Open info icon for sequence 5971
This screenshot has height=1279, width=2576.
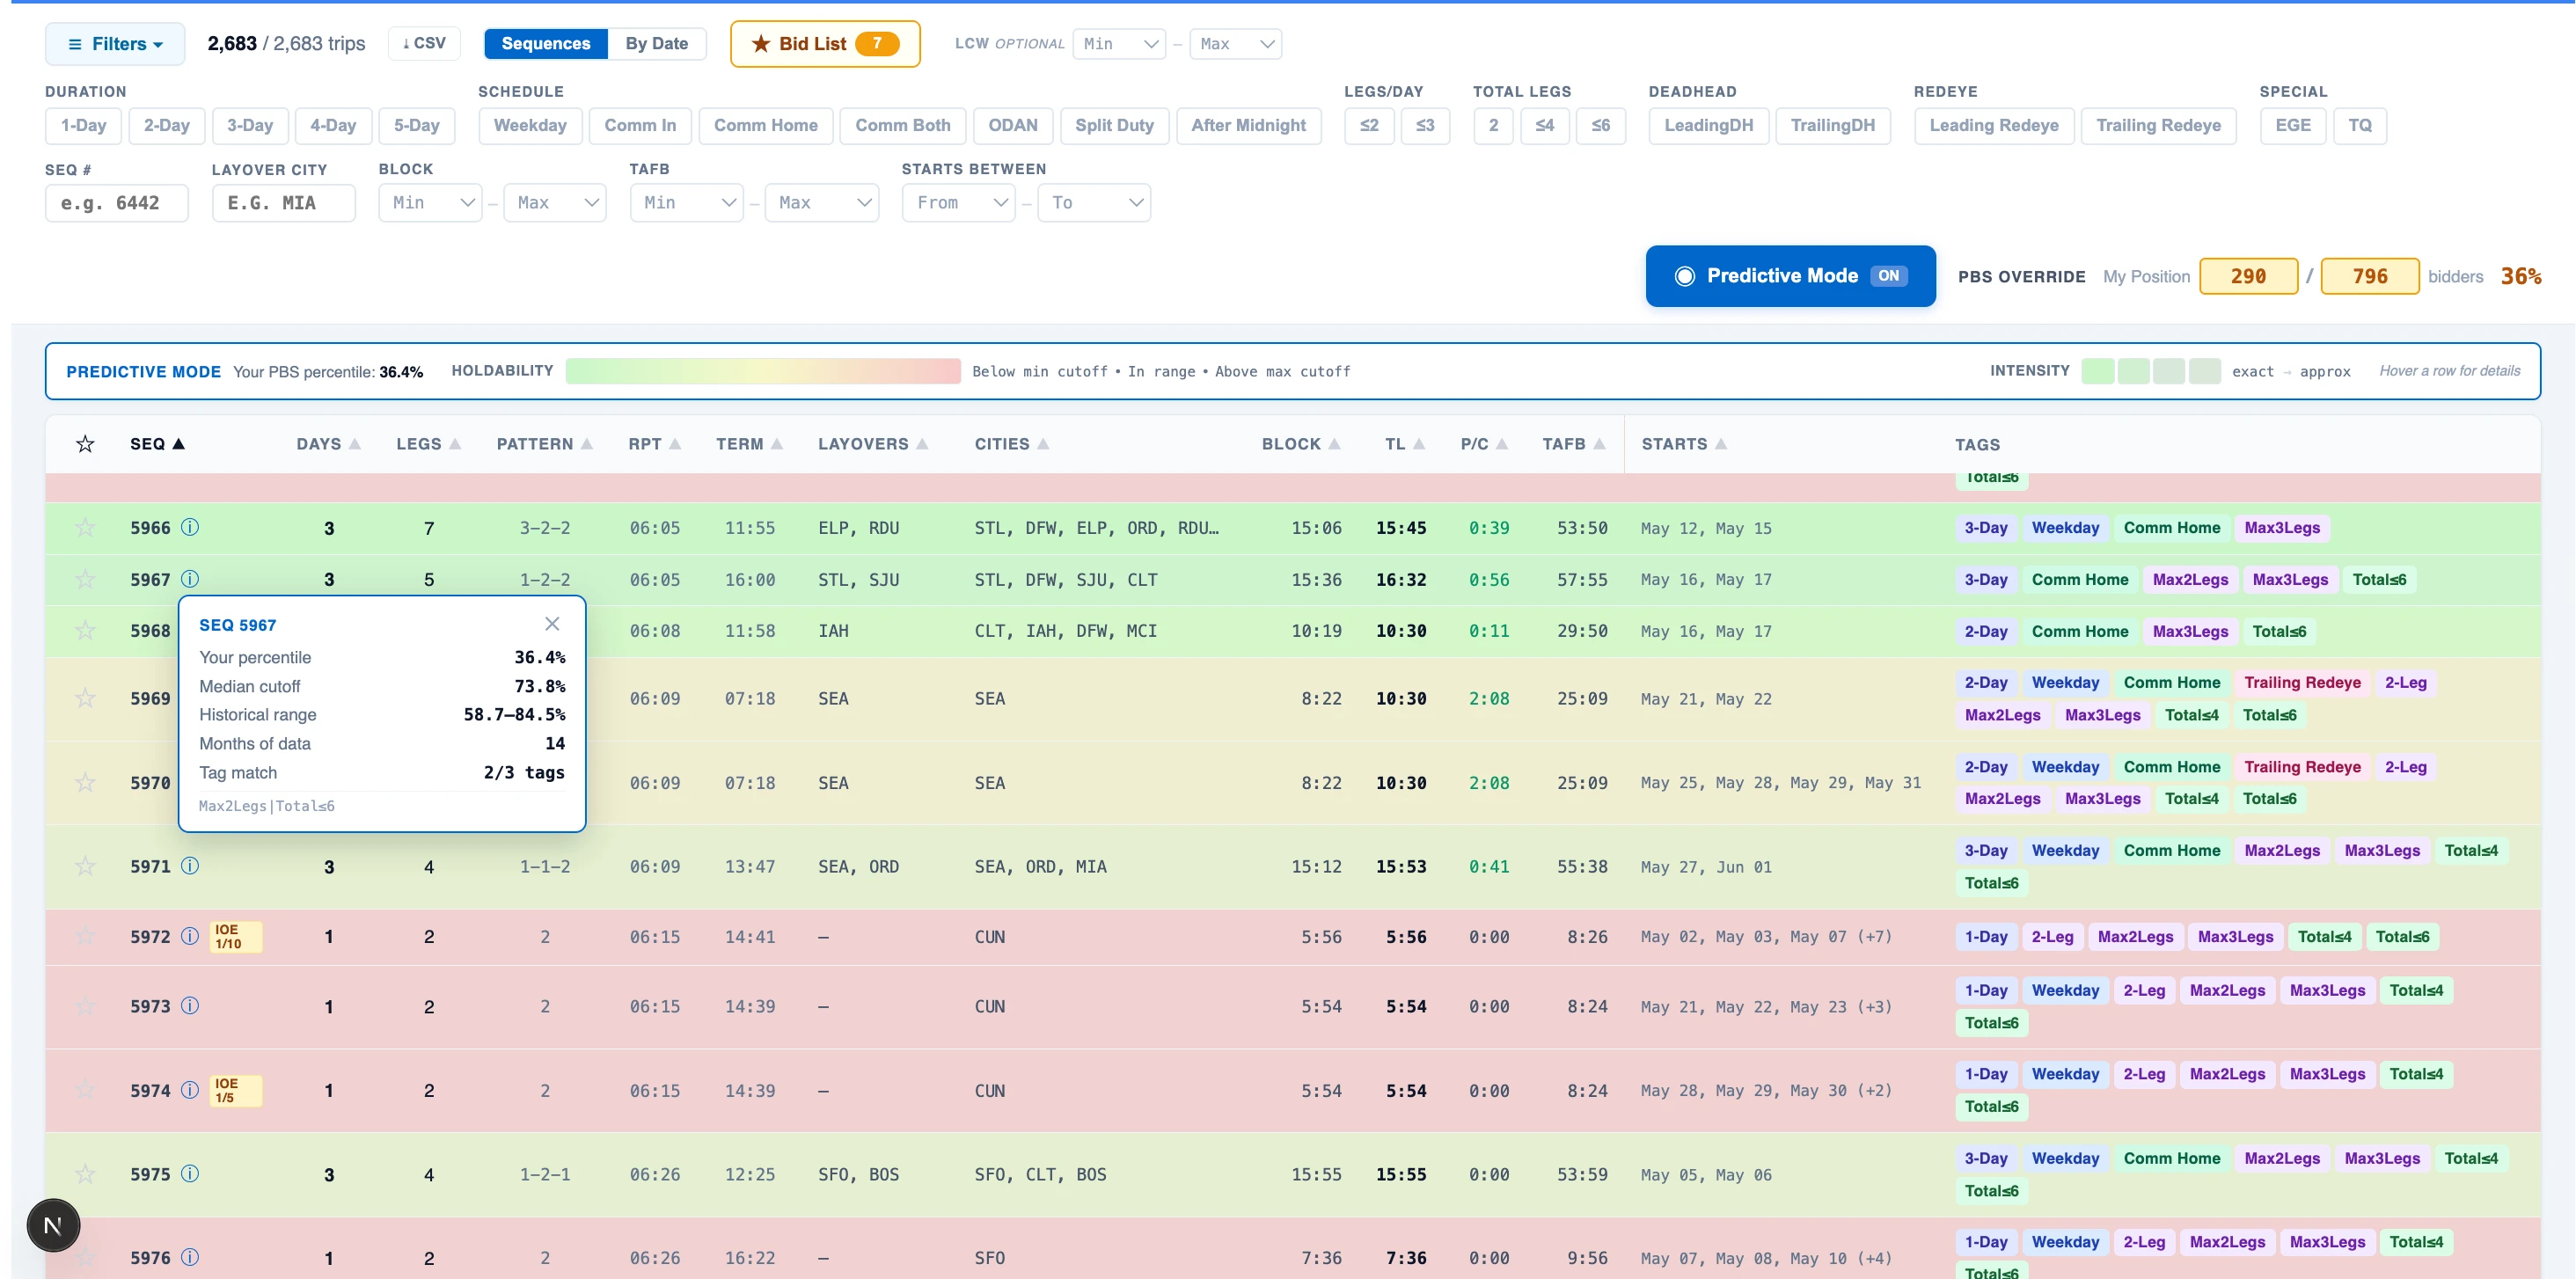190,866
